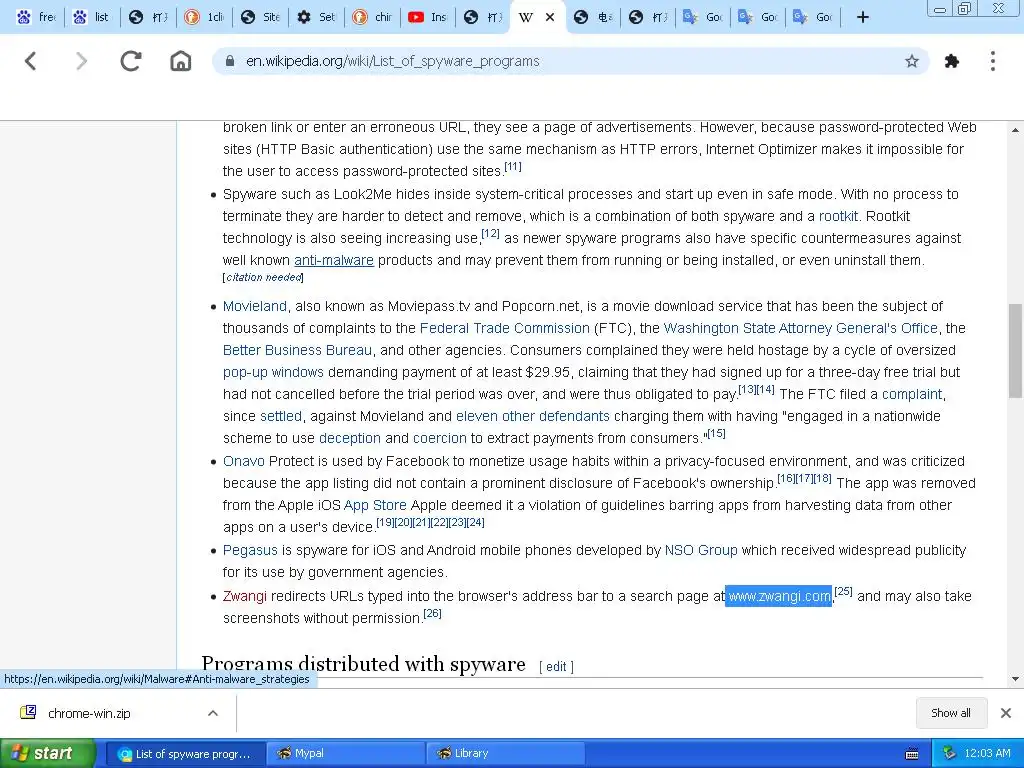The width and height of the screenshot is (1024, 768).
Task: Close the active Wikipedia tab
Action: (550, 17)
